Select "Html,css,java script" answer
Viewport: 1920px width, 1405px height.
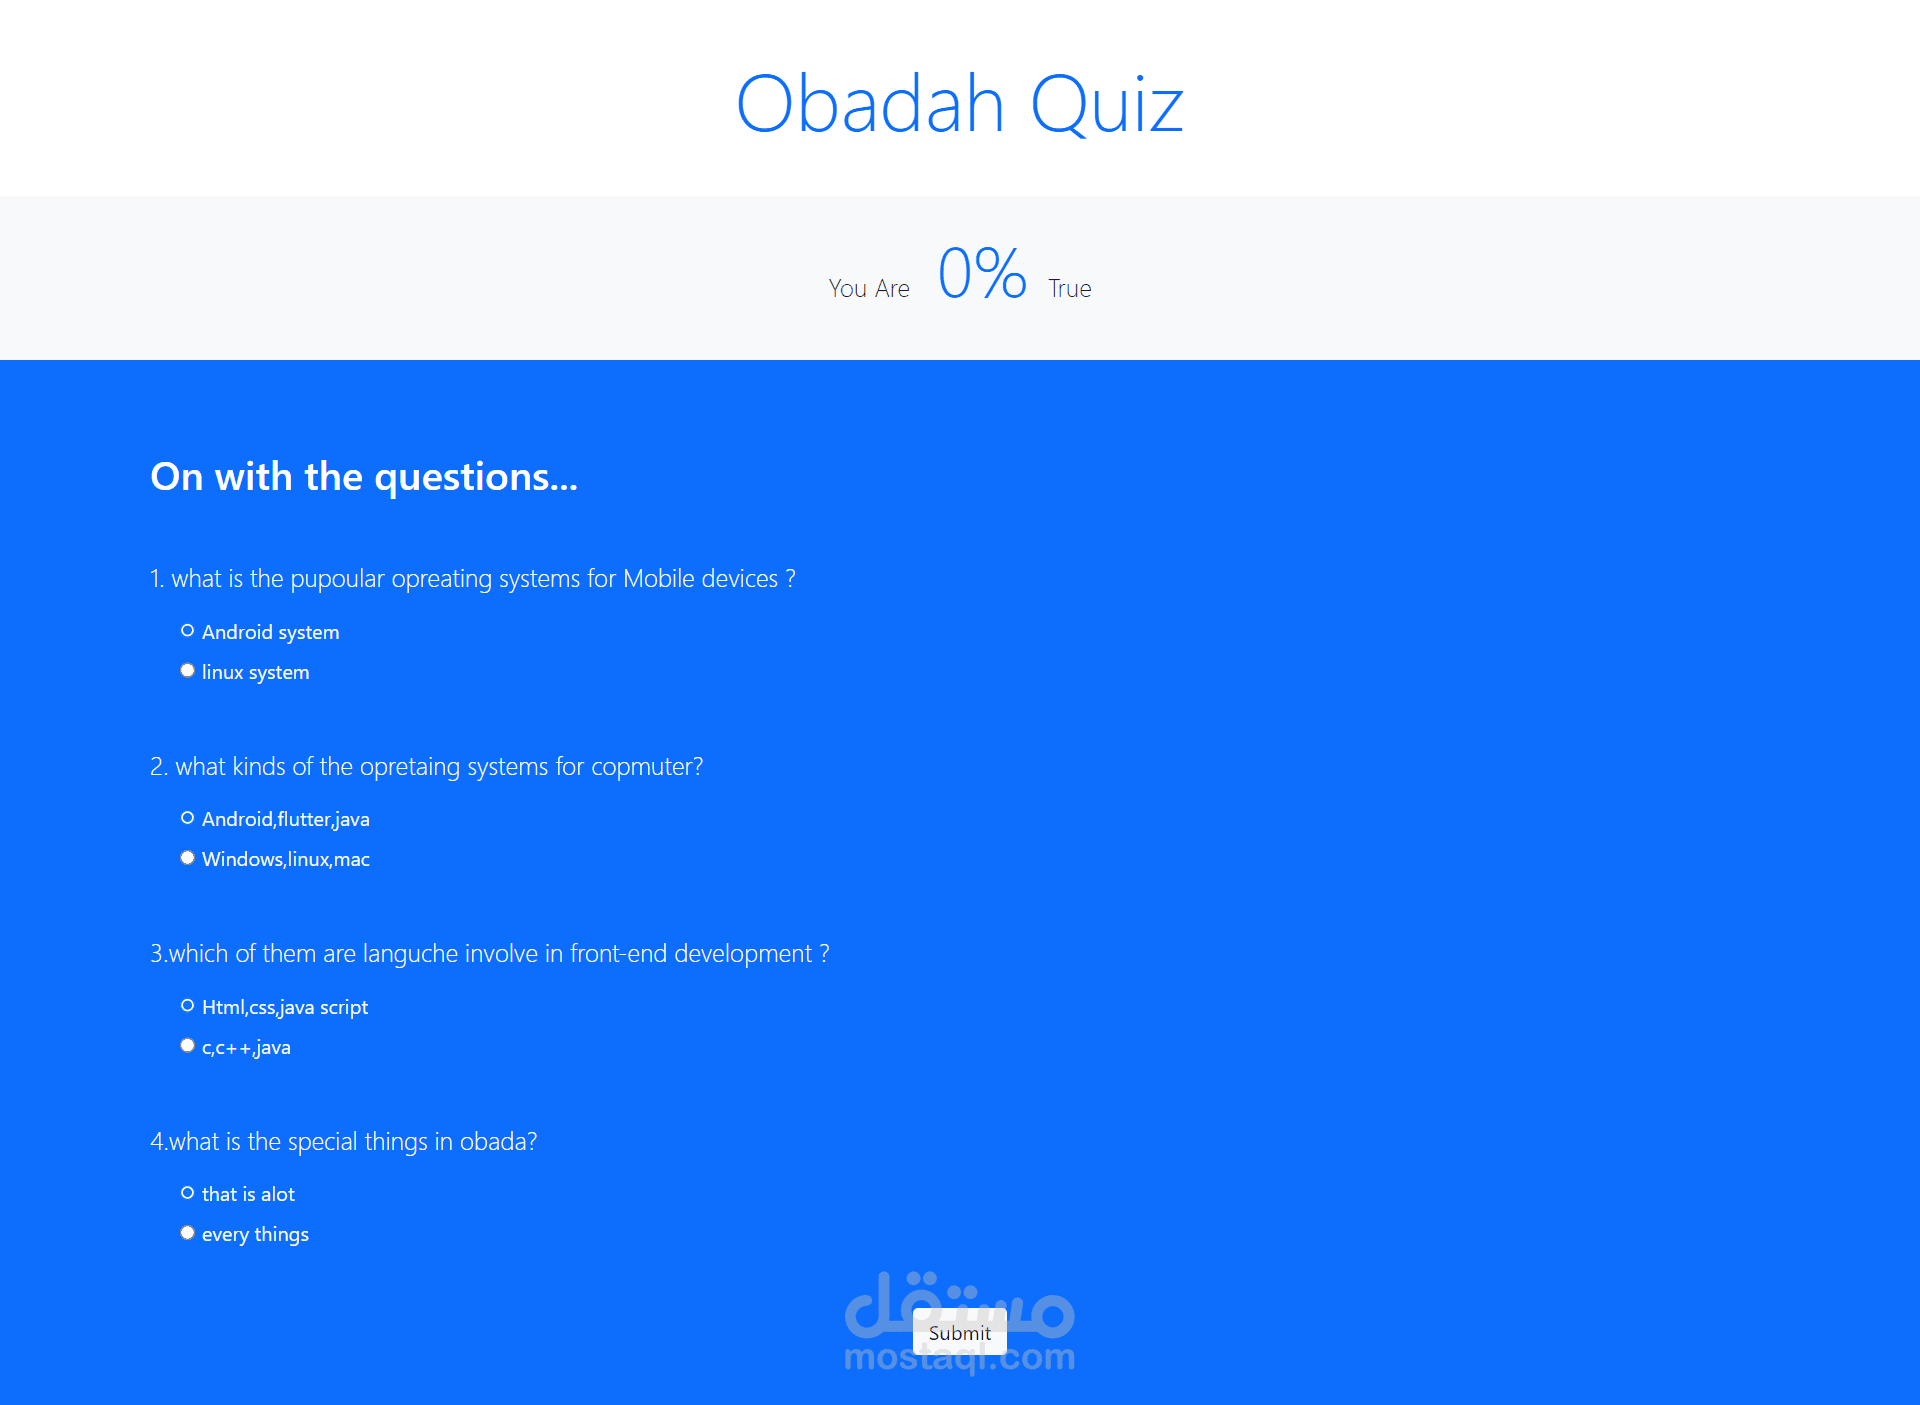click(187, 1005)
